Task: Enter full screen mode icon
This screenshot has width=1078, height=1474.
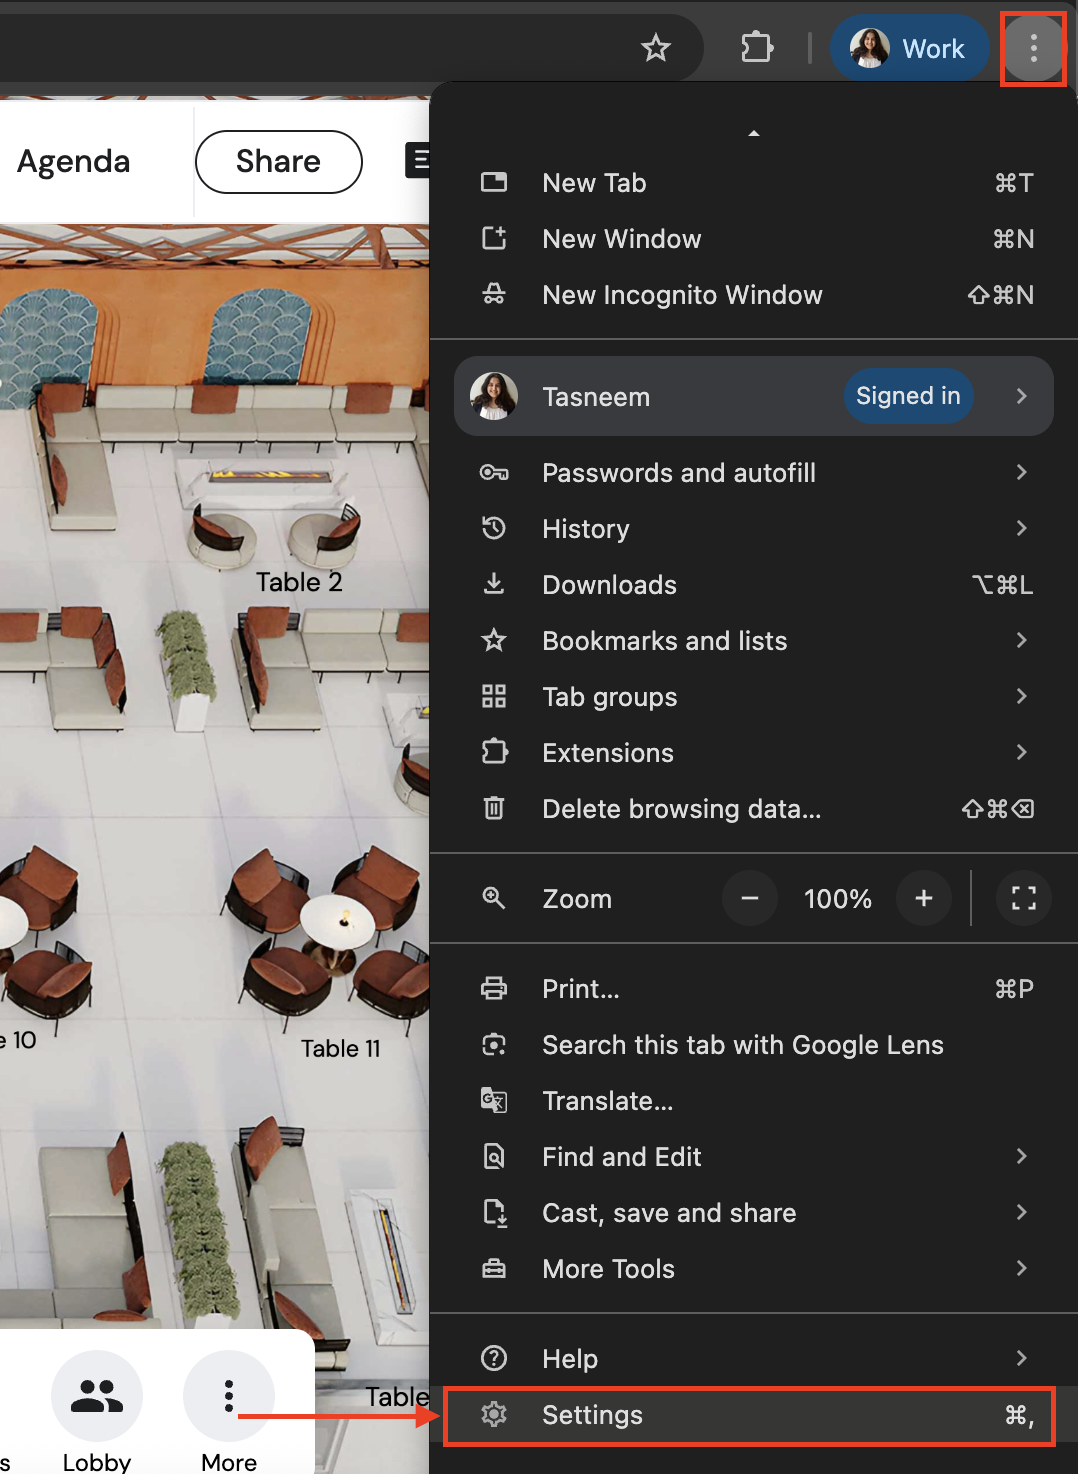Action: coord(1023,898)
